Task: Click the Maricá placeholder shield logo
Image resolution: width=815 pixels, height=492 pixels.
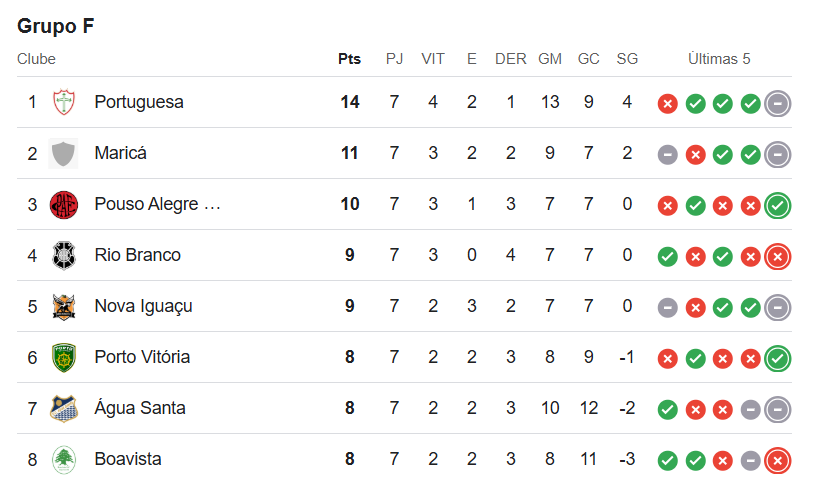Action: point(63,153)
